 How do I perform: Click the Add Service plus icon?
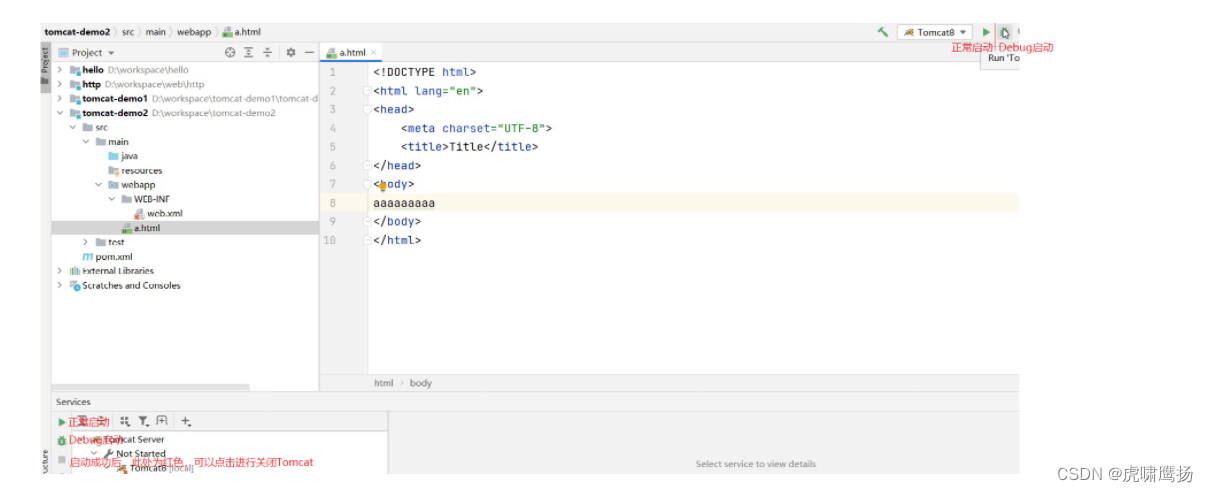(x=186, y=422)
